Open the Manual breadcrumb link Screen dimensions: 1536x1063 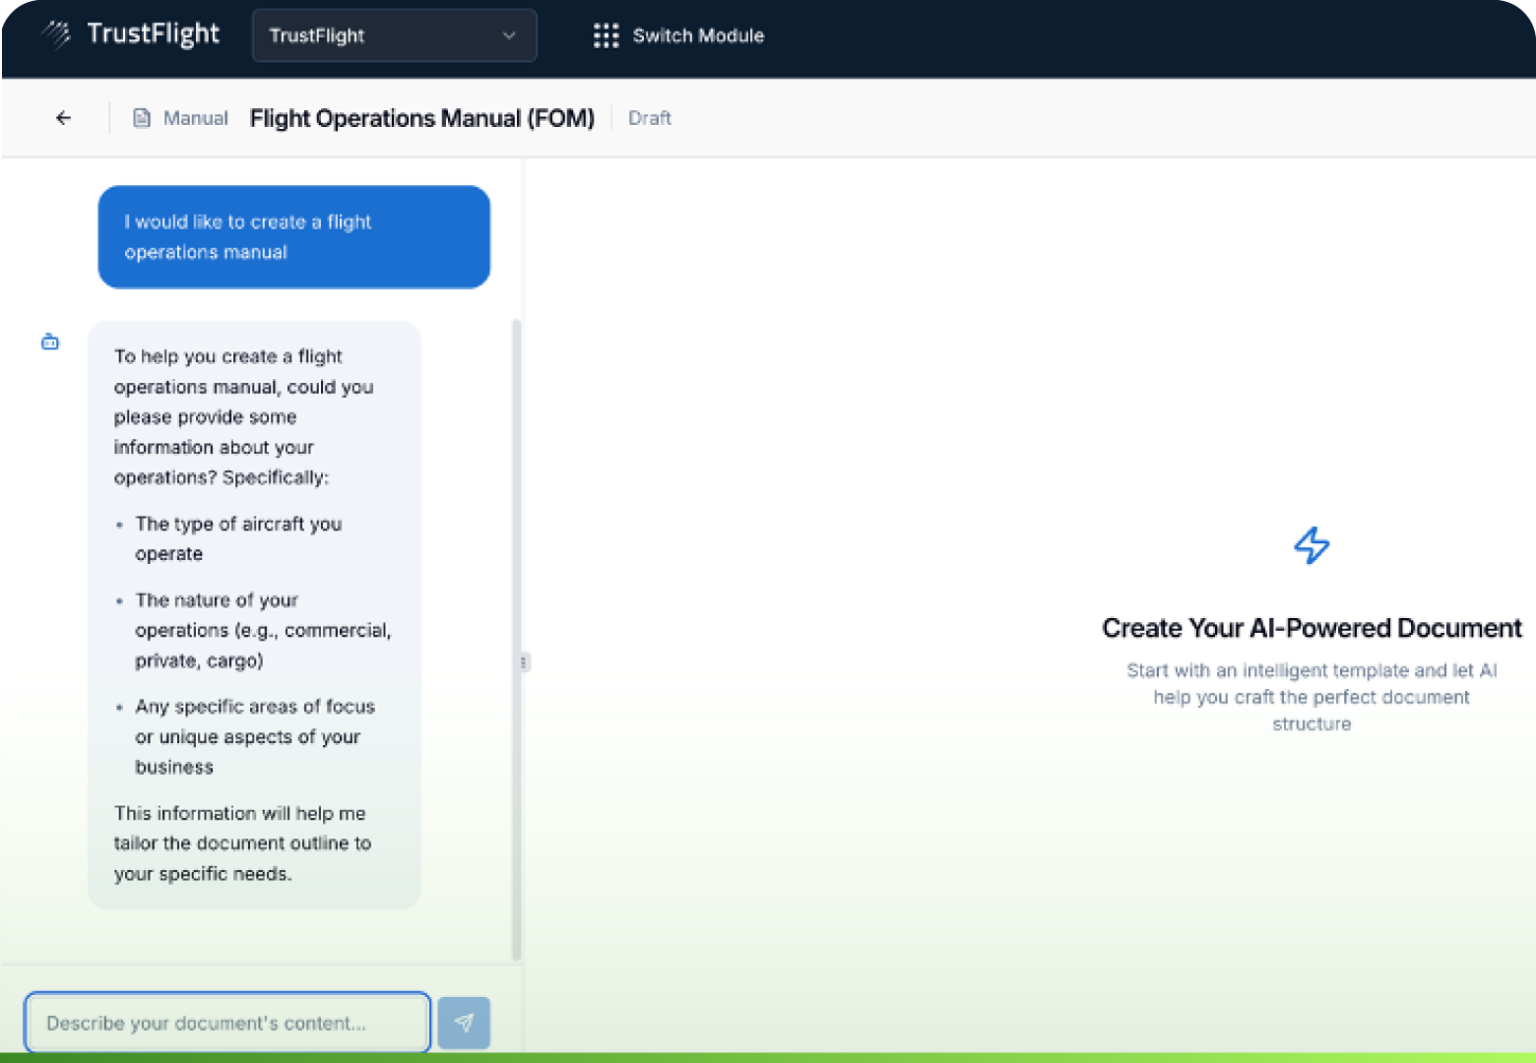[195, 117]
